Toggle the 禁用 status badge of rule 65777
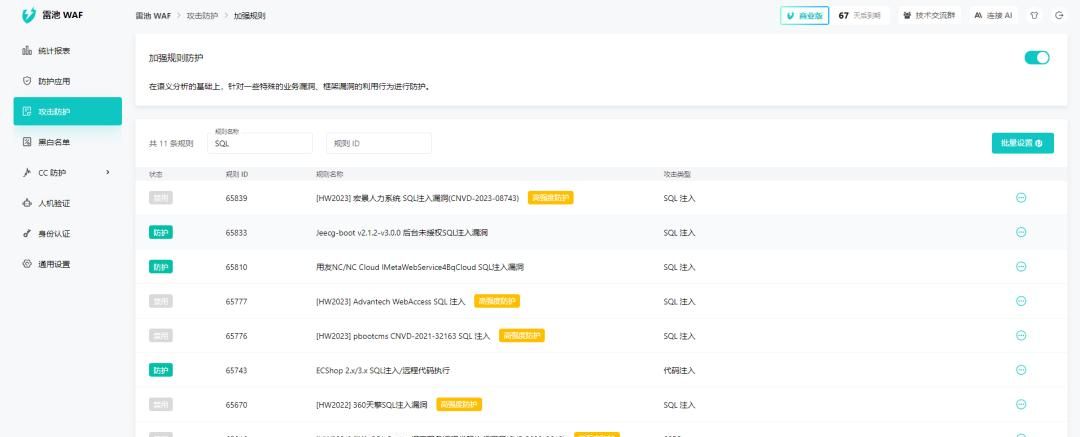Screen dimensions: 1080x437 tap(160, 301)
